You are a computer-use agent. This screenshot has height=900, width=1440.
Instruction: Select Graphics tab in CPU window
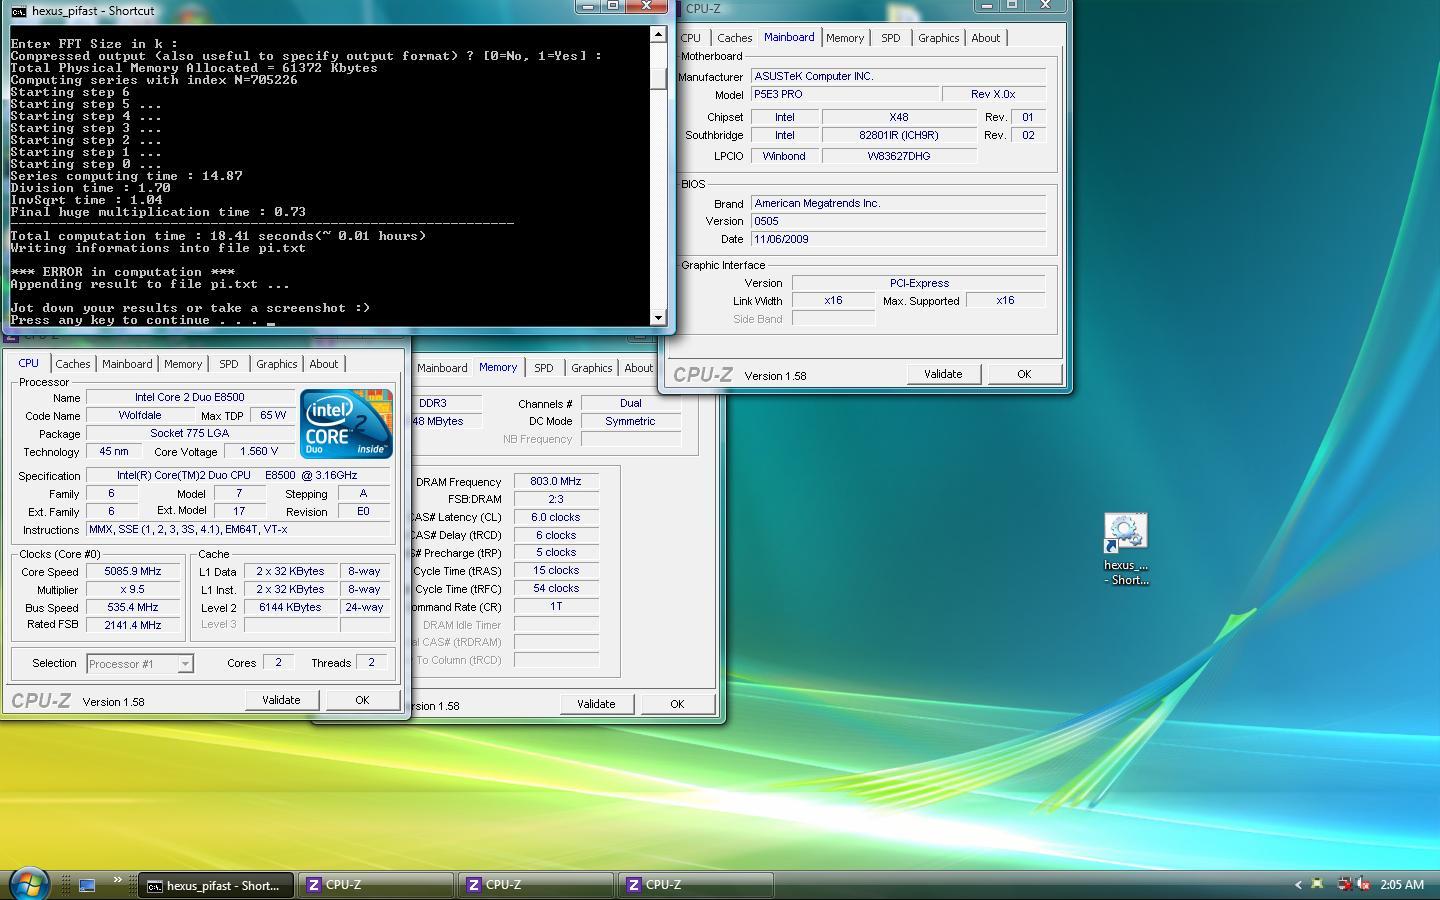[276, 364]
